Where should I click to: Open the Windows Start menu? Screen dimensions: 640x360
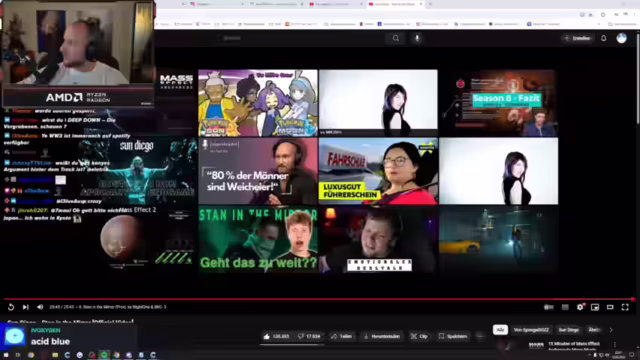click(x=6, y=355)
